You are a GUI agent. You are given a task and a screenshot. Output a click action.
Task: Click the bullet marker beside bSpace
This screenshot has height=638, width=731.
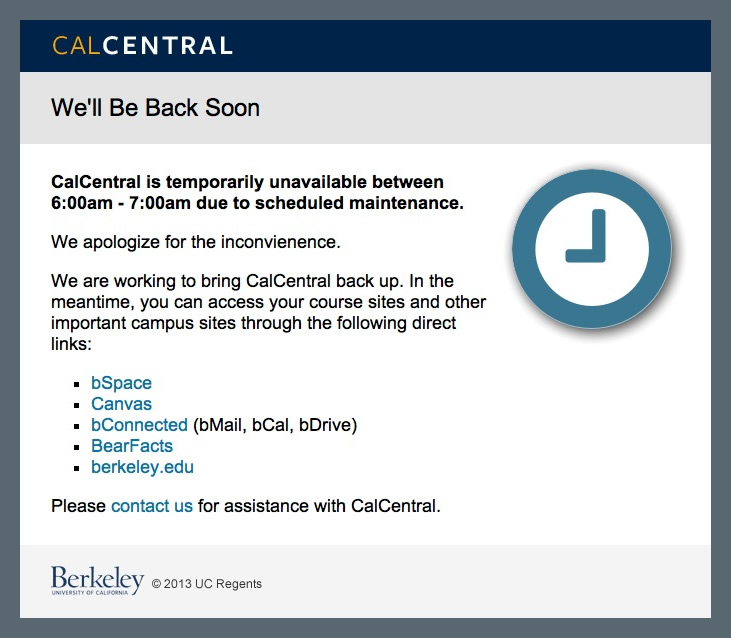(x=77, y=384)
